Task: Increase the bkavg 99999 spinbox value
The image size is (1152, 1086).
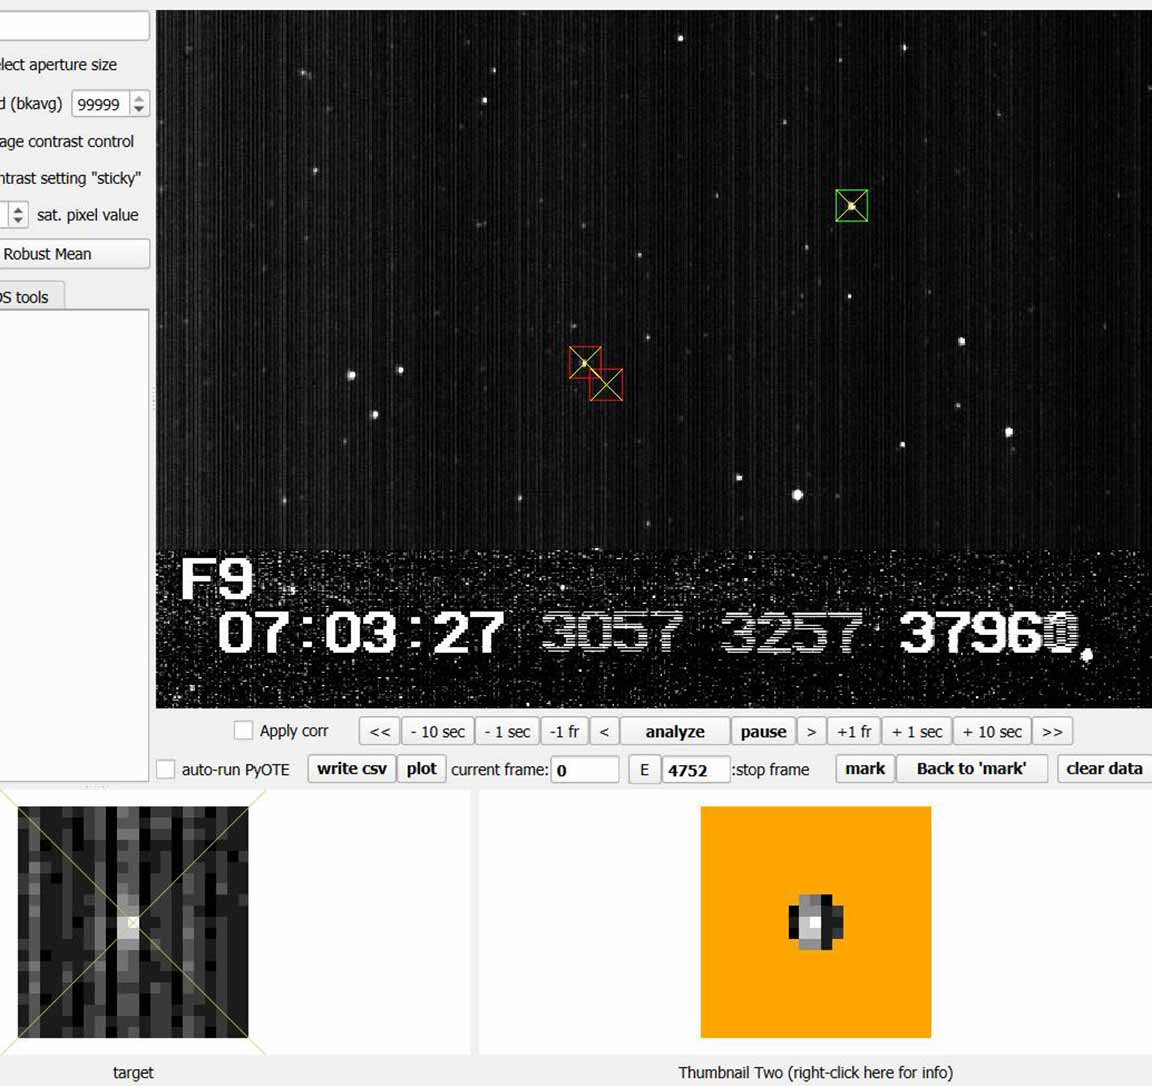Action: click(139, 98)
